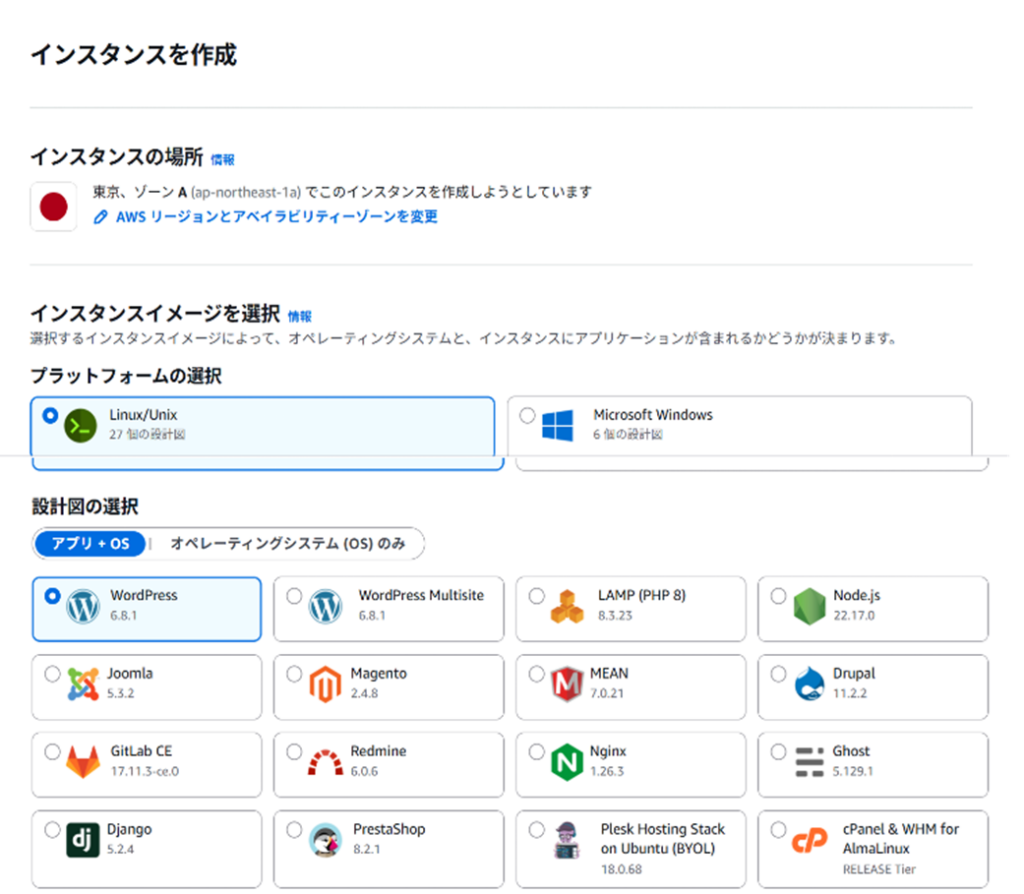Click the Django dj logo icon
Image resolution: width=1024 pixels, height=894 pixels.
(83, 840)
